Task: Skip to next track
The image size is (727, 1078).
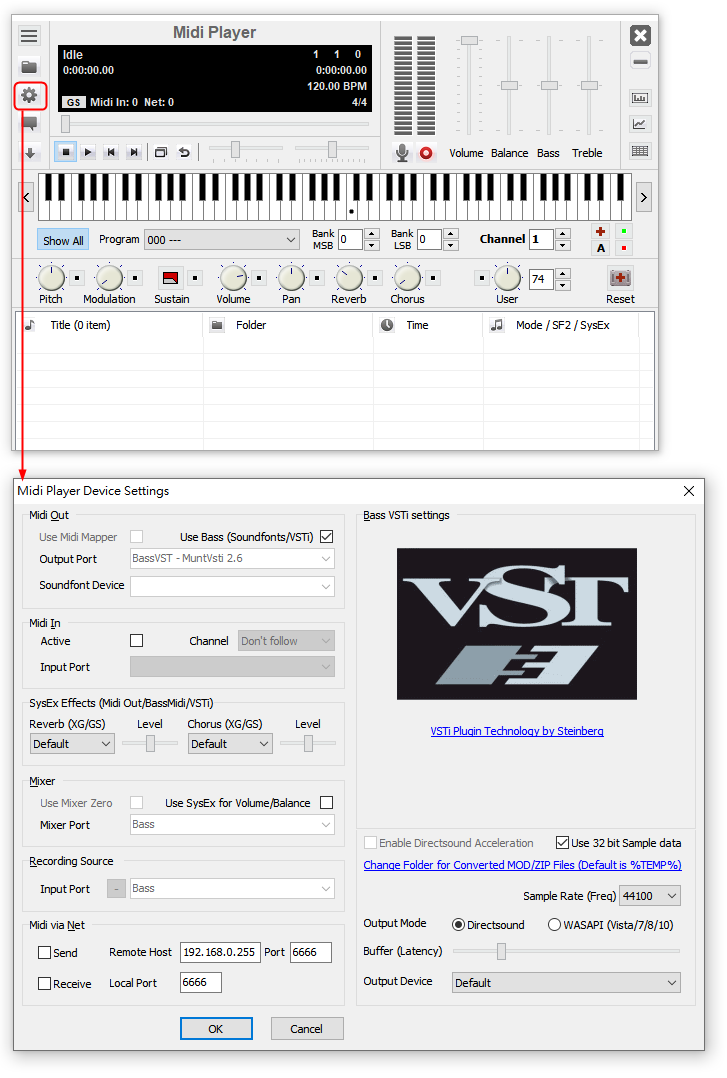Action: 134,152
